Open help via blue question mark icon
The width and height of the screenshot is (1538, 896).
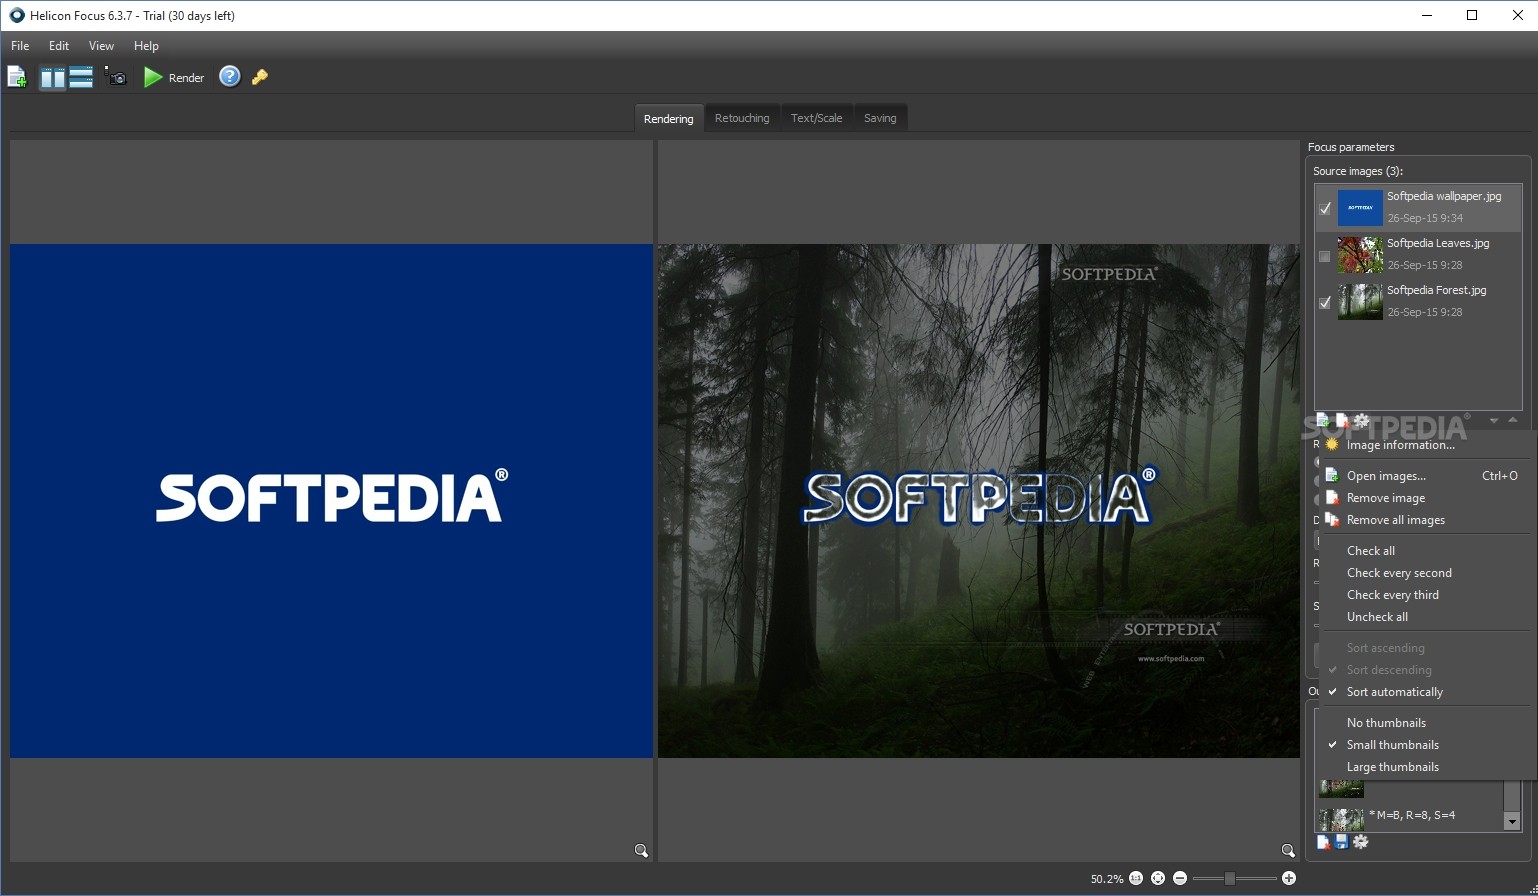pyautogui.click(x=230, y=77)
